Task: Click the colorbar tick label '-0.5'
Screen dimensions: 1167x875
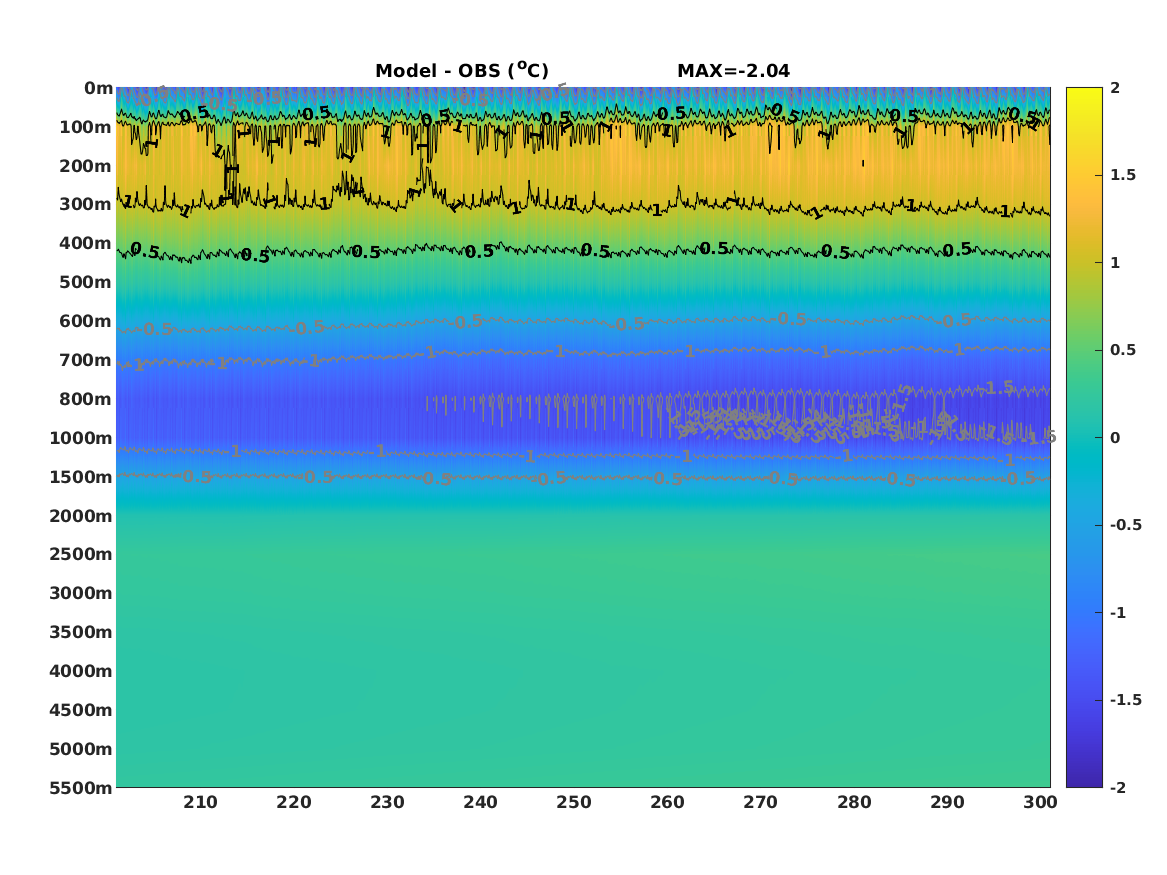Action: coord(1125,525)
